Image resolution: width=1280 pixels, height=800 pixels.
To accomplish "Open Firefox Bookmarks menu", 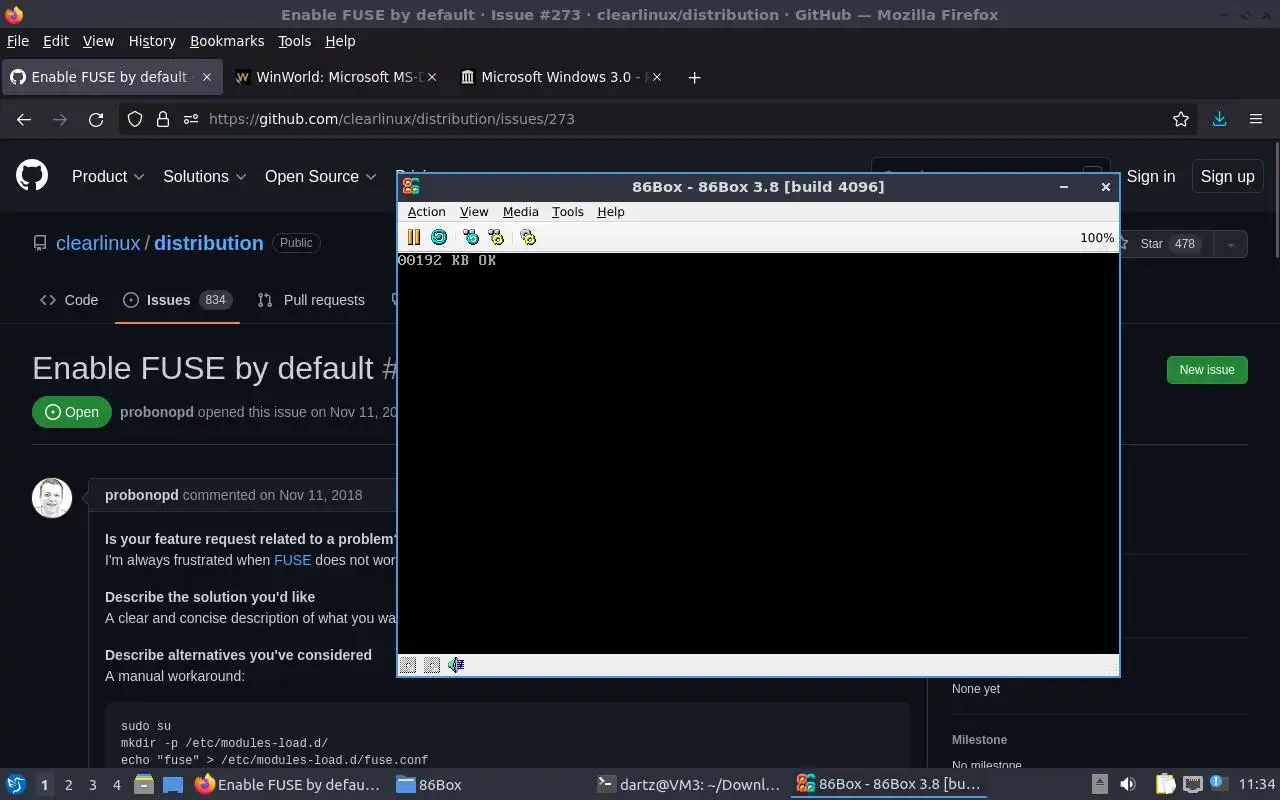I will [227, 41].
